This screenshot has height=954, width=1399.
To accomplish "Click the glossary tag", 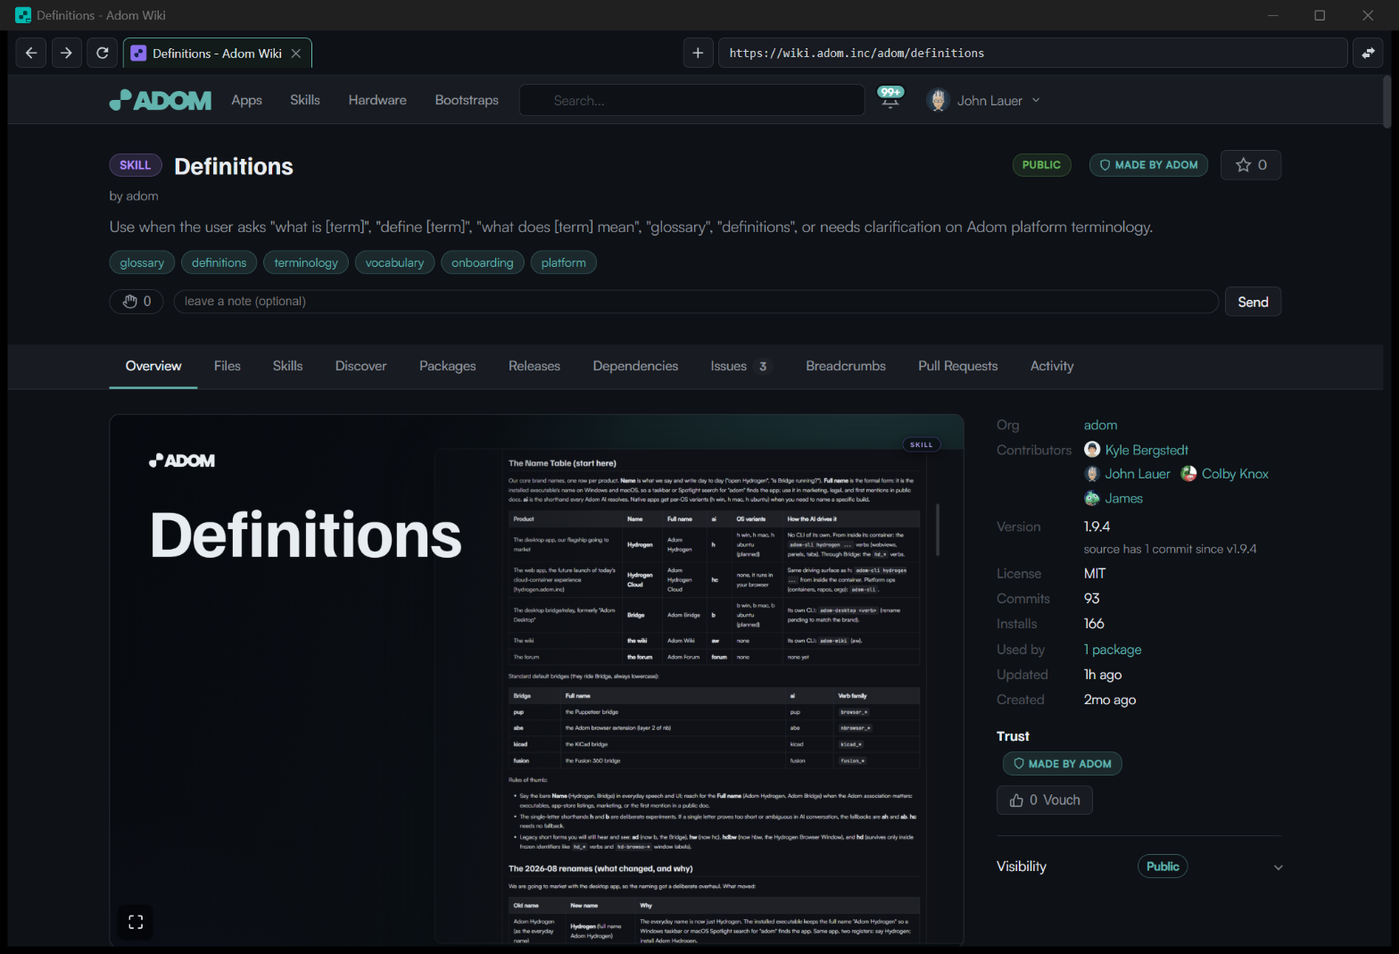I will 142,263.
